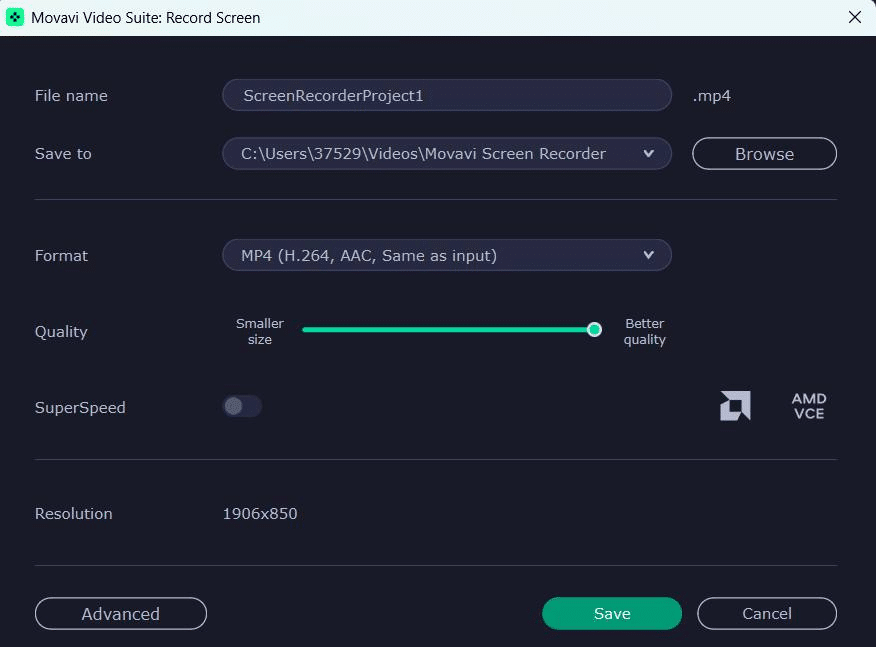Click the Better quality label
Viewport: 876px width, 647px height.
pyautogui.click(x=645, y=331)
